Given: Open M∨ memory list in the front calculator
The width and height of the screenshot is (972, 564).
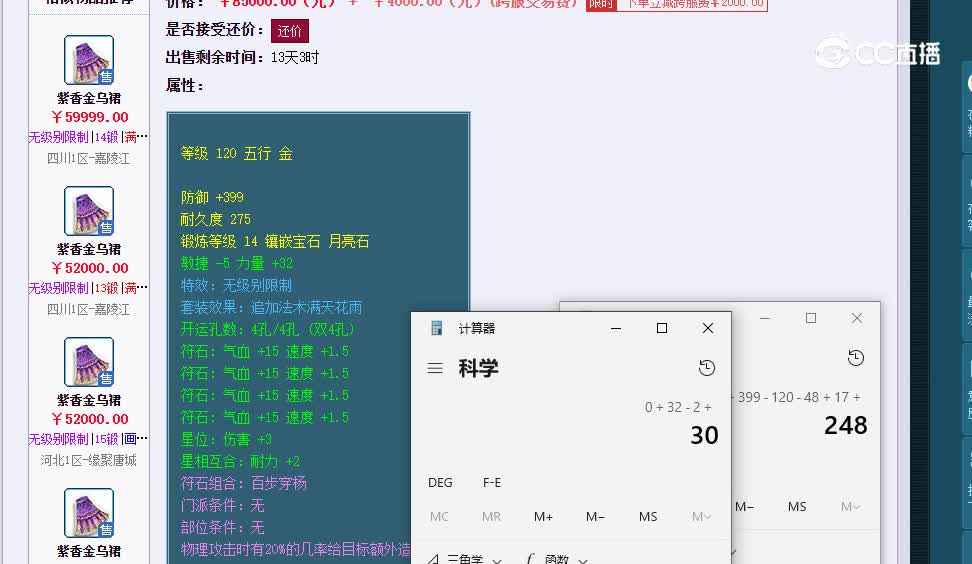Looking at the screenshot, I should [702, 516].
